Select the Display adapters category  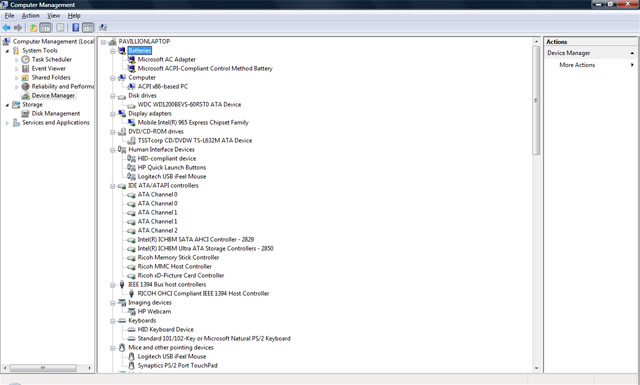click(x=150, y=113)
